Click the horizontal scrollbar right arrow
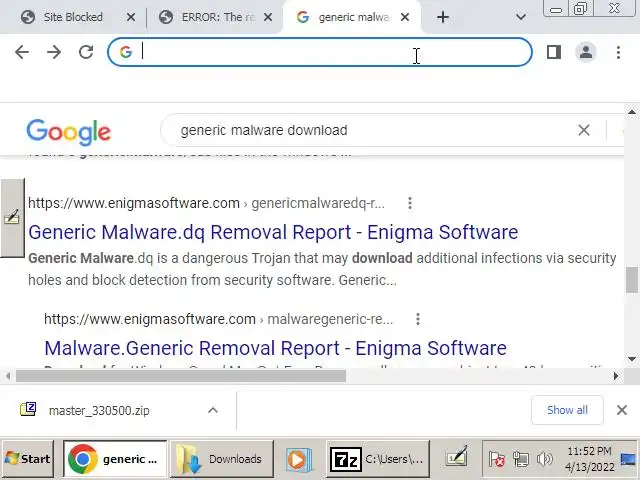Screen dimensions: 640x480 coord(616,376)
